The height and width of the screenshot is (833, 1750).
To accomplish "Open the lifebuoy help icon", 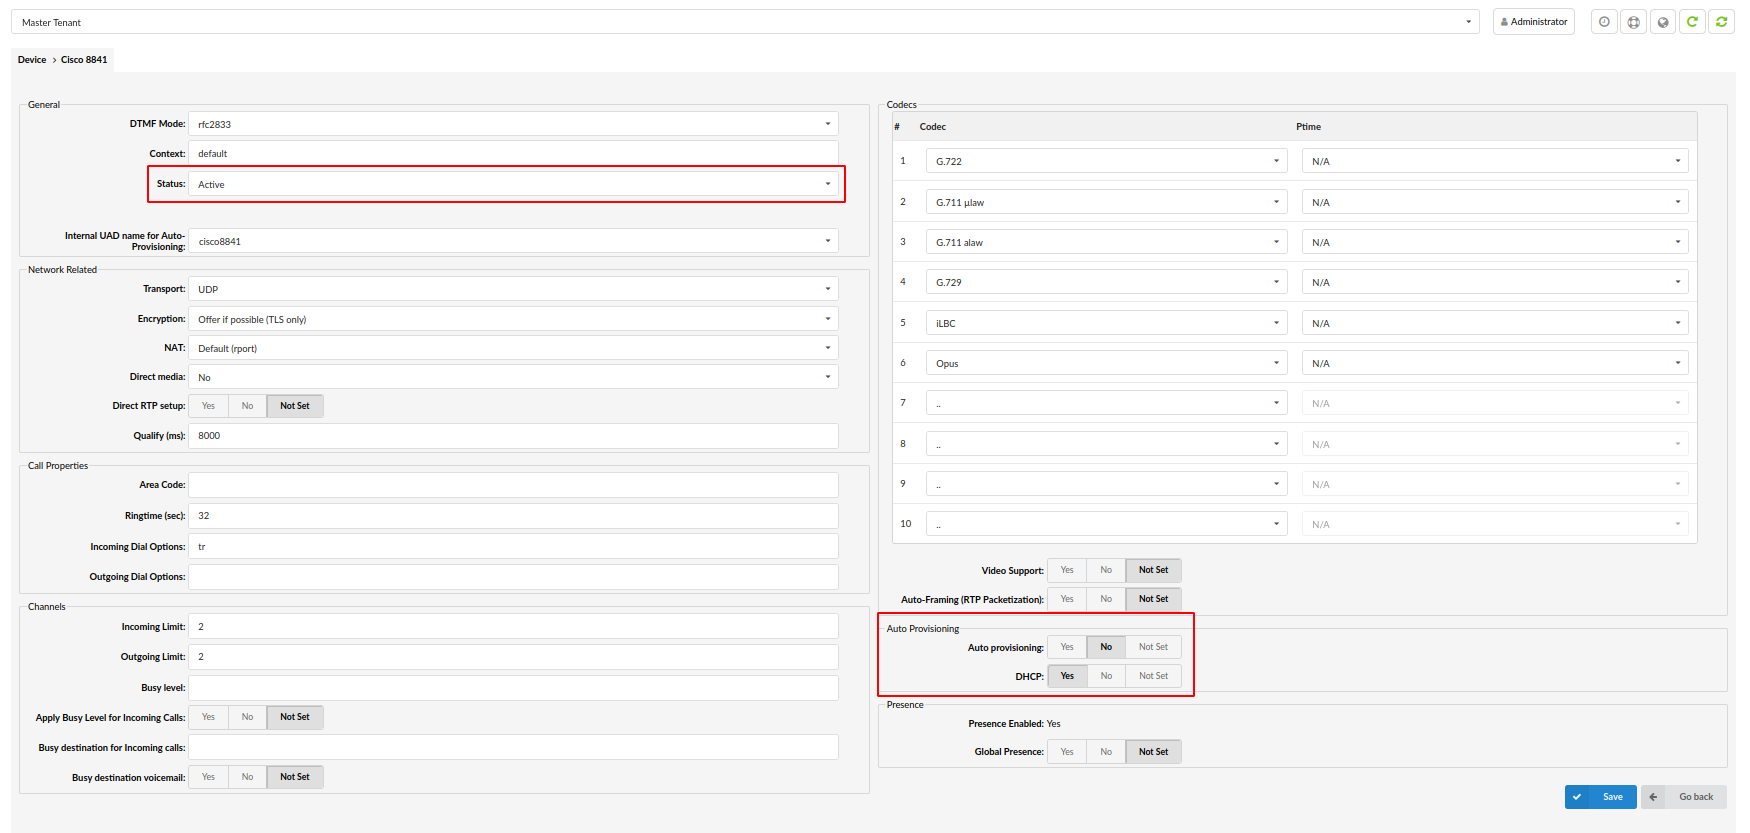I will coord(1633,22).
